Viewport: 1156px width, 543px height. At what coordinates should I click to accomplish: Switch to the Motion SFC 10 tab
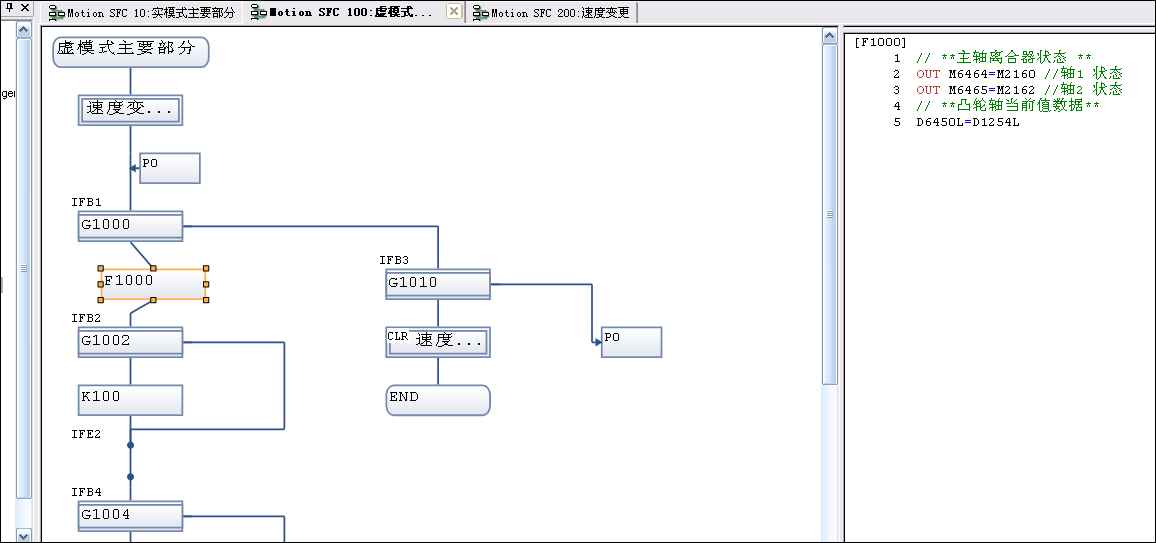click(x=143, y=13)
